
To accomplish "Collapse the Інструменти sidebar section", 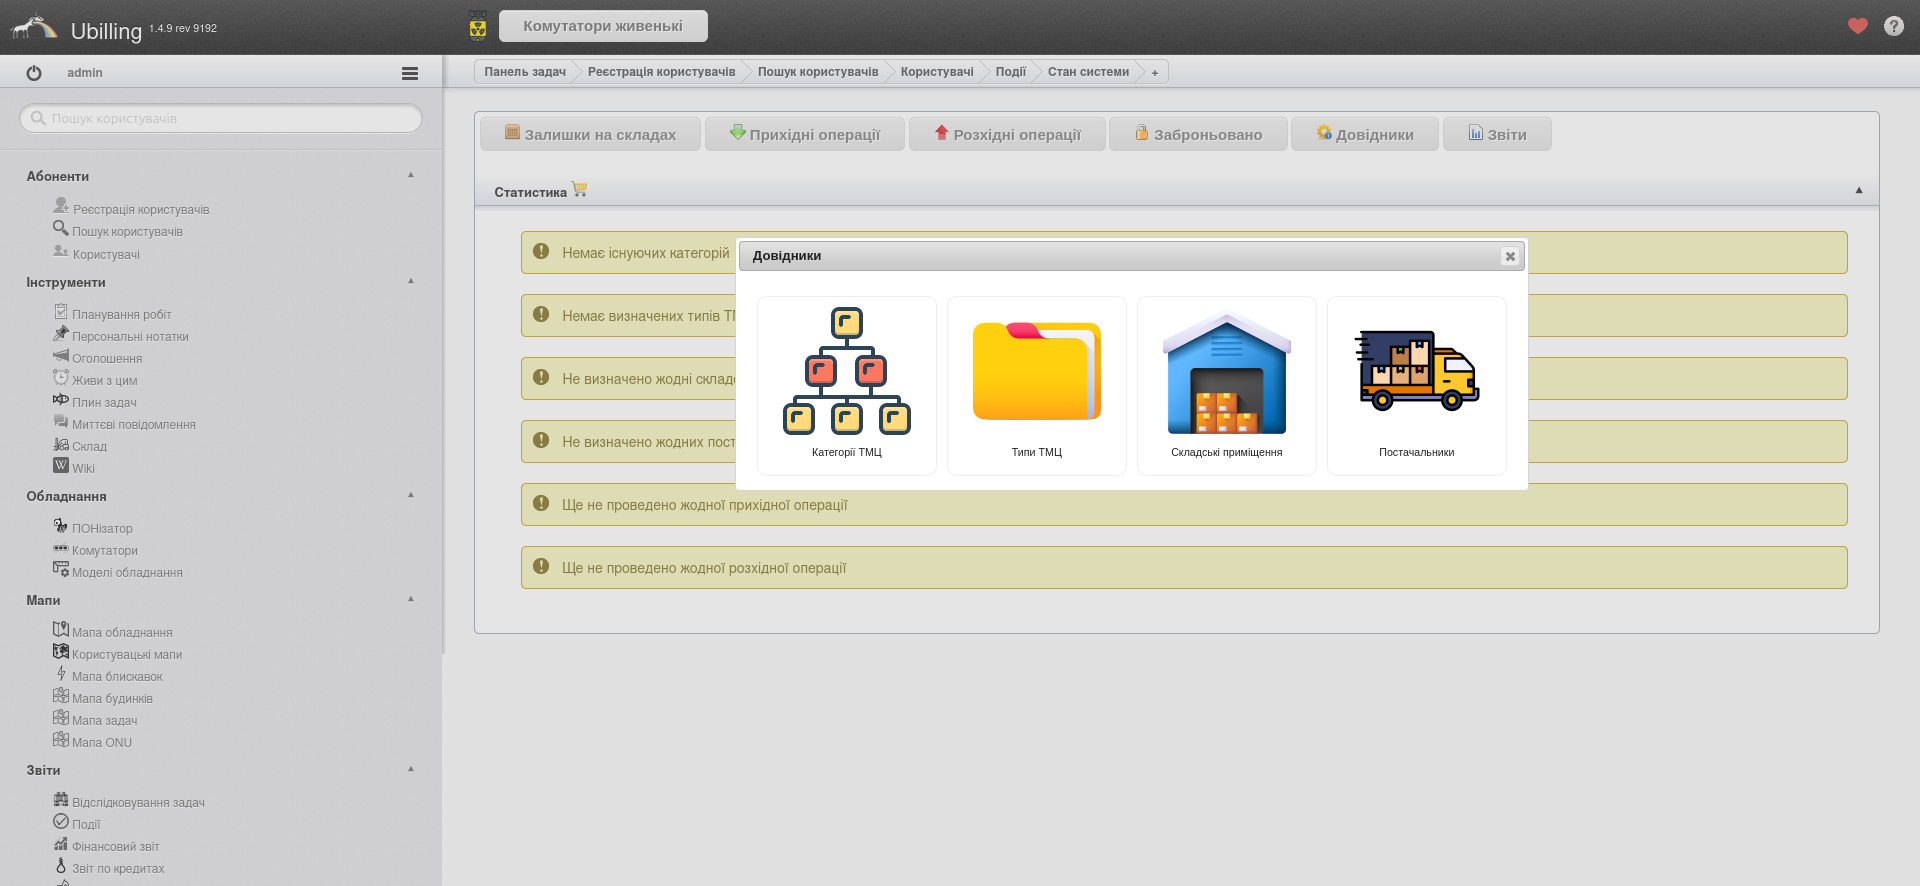I will [410, 281].
